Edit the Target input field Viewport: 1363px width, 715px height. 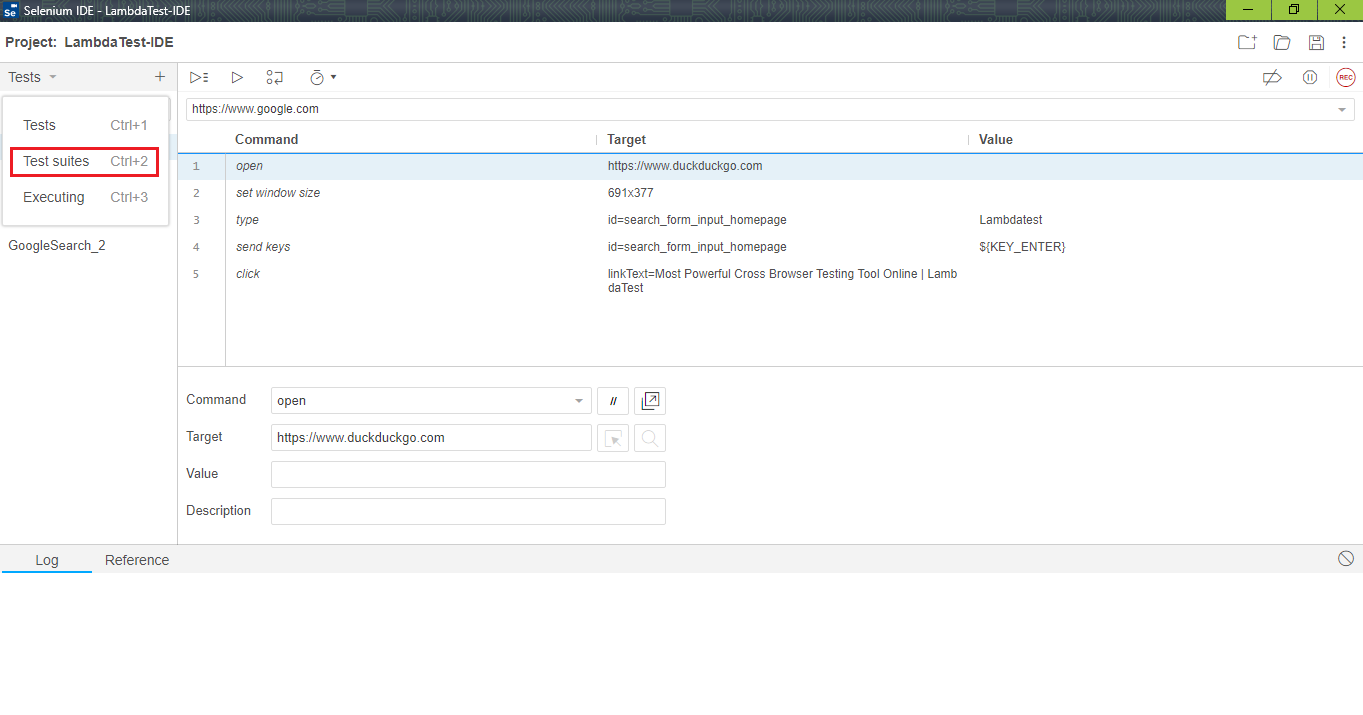click(x=431, y=438)
